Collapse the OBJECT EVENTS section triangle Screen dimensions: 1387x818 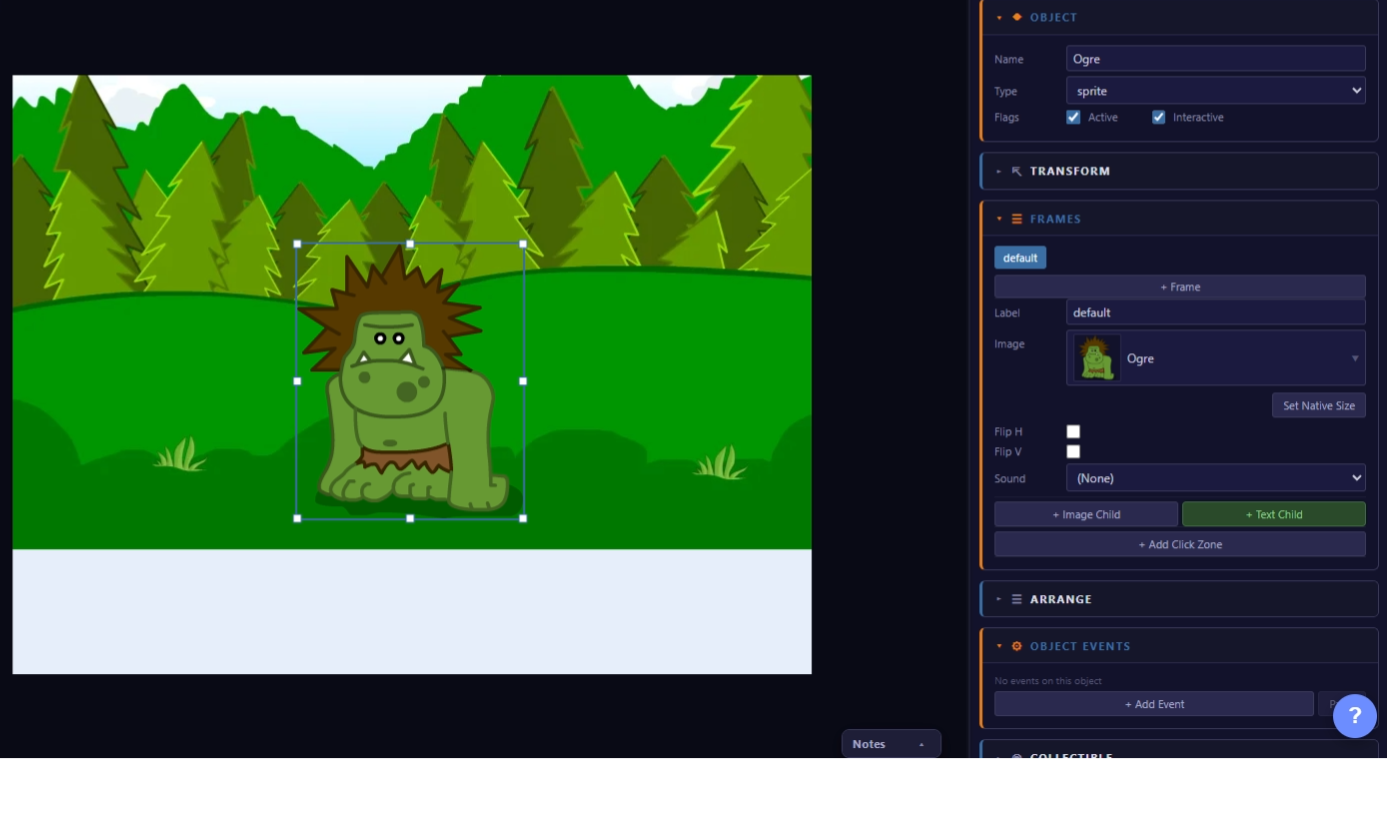point(999,646)
